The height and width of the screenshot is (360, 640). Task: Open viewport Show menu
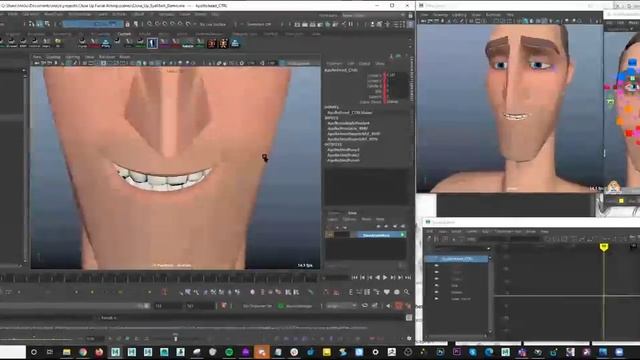click(x=89, y=57)
